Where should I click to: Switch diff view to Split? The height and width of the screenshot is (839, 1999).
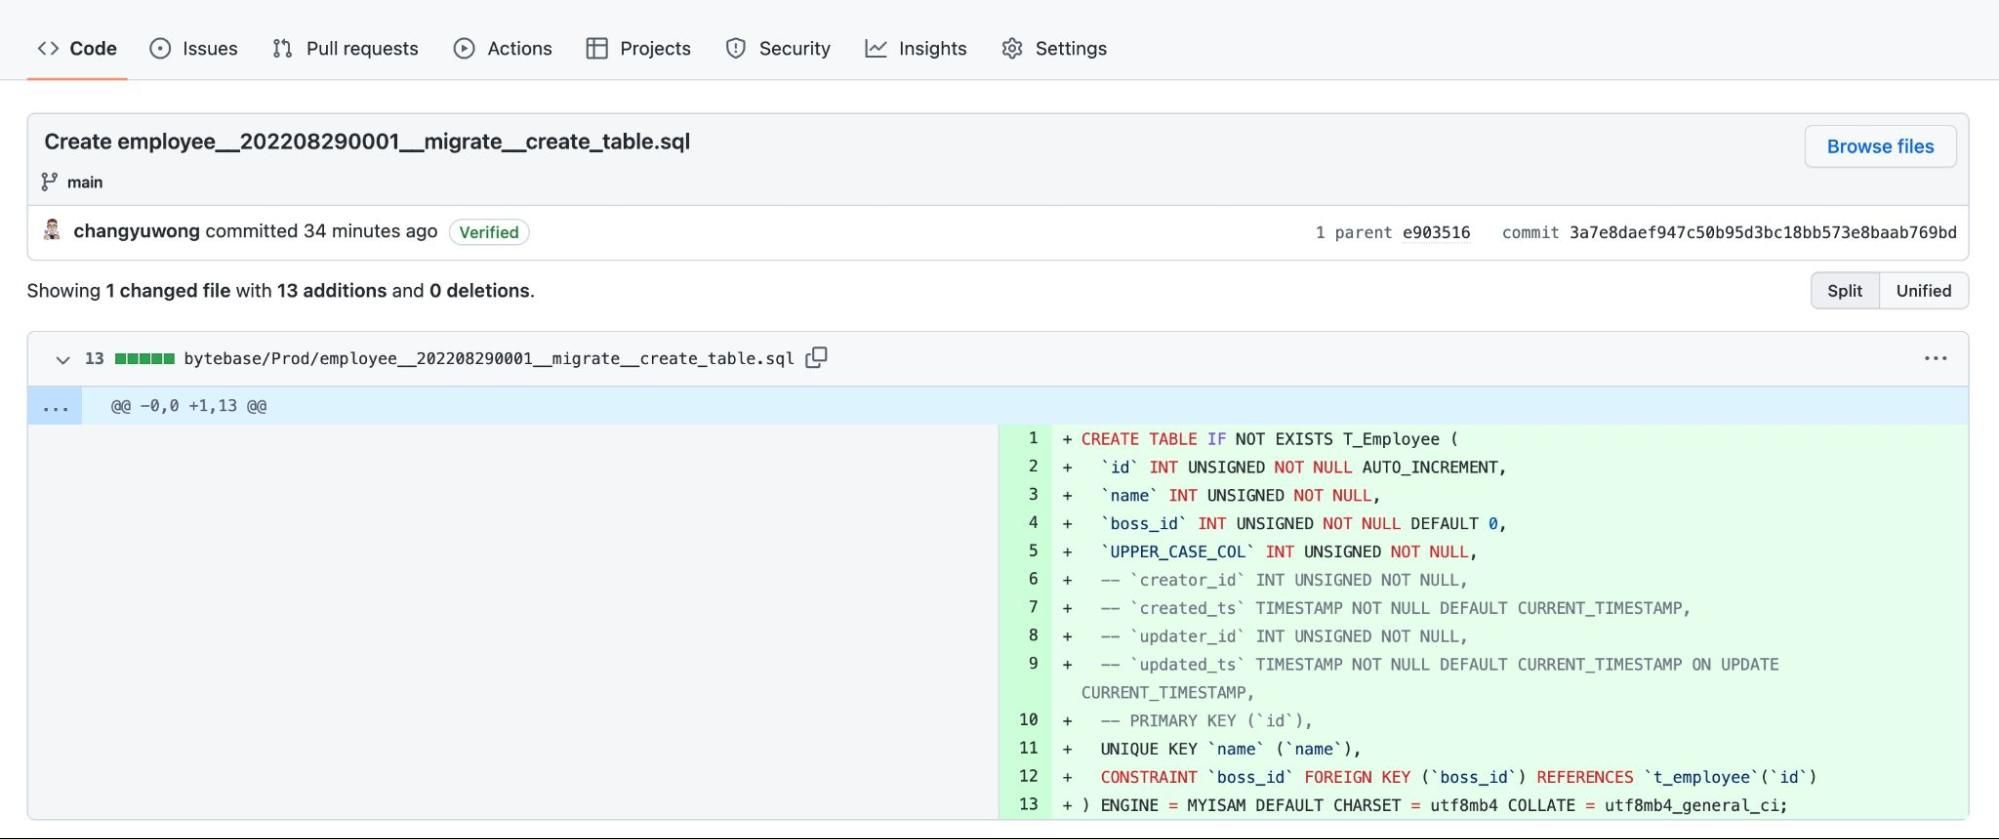coord(1844,291)
